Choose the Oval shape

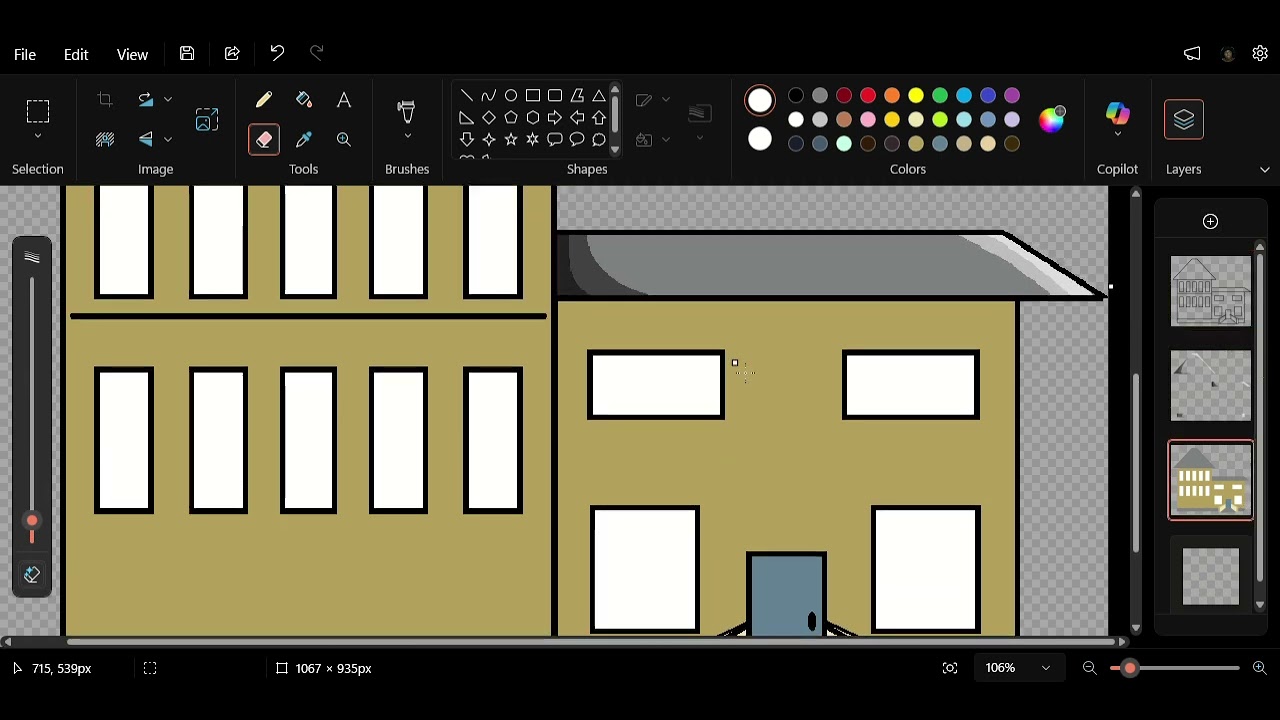coord(511,96)
